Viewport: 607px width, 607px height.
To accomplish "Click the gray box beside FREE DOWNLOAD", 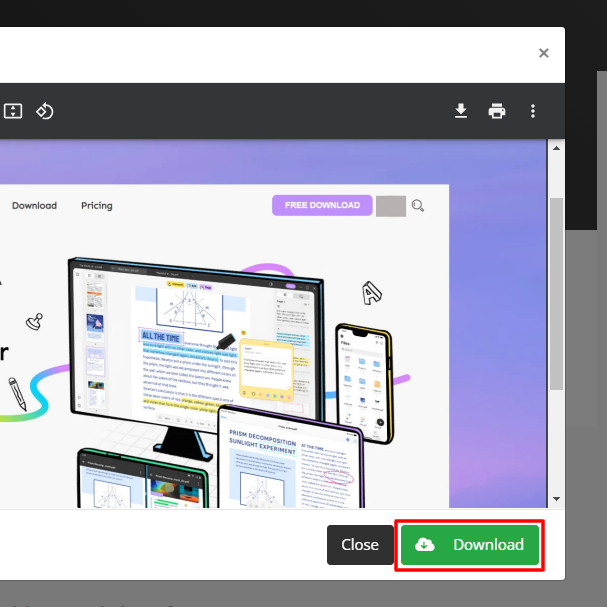I will pyautogui.click(x=391, y=206).
